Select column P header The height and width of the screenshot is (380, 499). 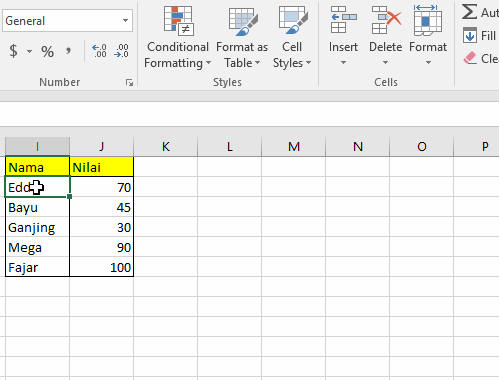[x=477, y=147]
